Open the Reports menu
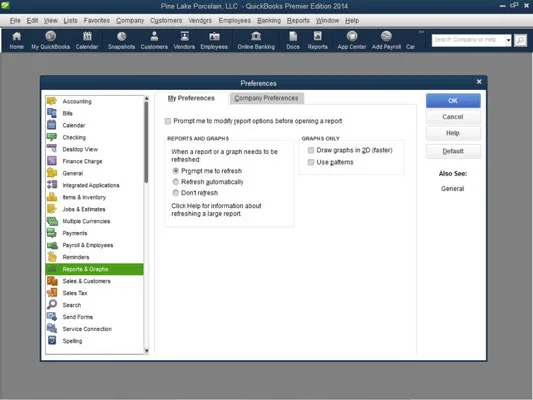 [298, 21]
